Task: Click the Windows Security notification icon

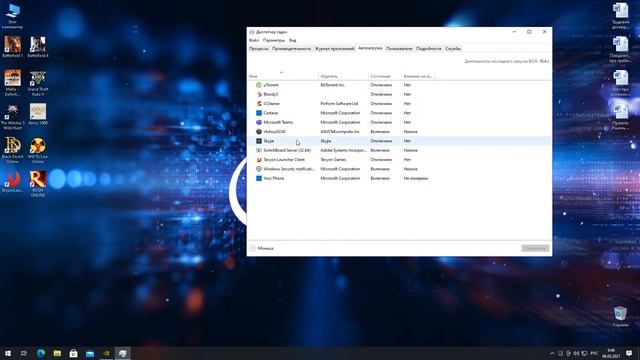Action: (259, 169)
